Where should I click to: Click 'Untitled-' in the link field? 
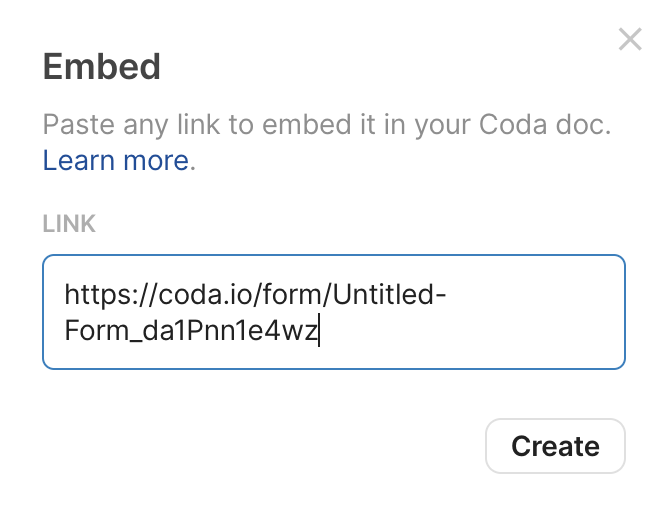point(384,295)
